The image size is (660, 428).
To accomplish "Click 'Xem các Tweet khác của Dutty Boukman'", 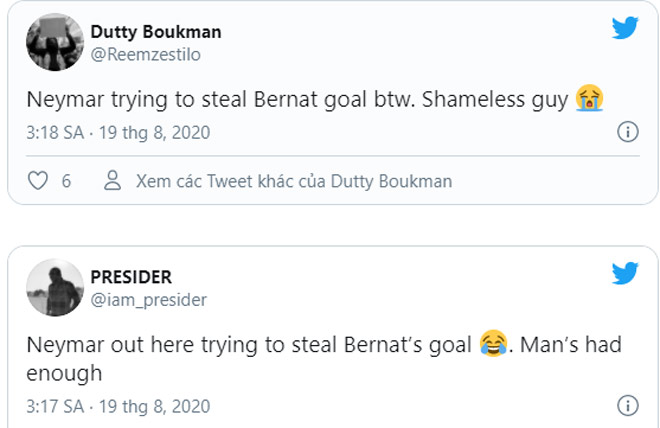I will click(293, 181).
